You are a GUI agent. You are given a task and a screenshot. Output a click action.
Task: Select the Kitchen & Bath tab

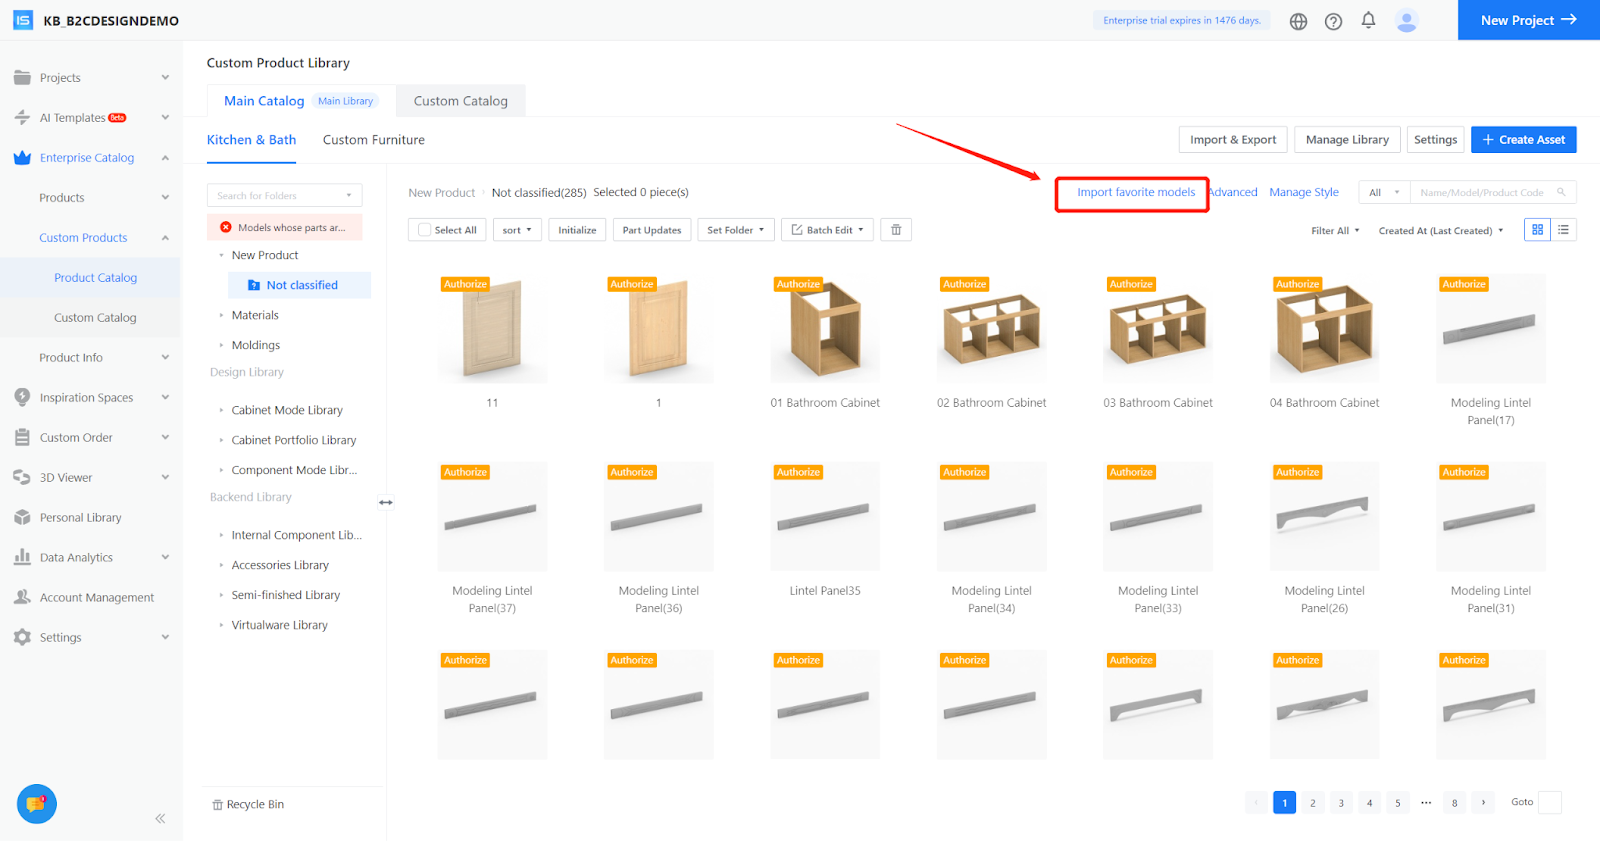252,140
